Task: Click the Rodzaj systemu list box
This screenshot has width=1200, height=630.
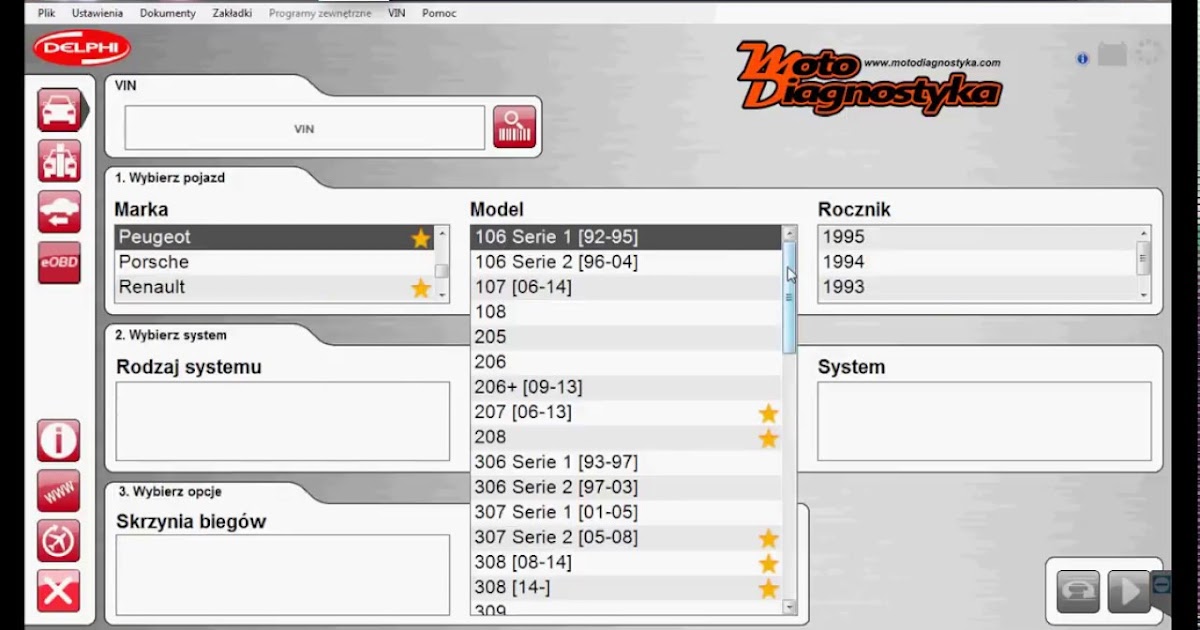Action: [283, 421]
